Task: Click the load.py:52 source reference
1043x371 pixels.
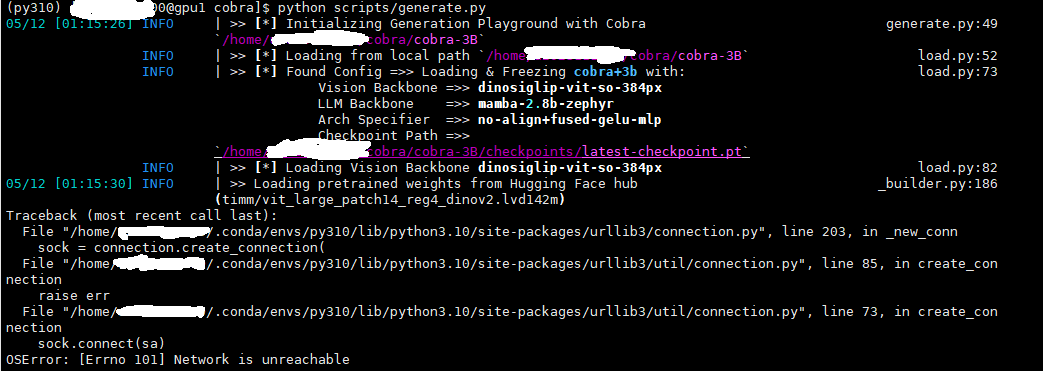Action: tap(957, 56)
